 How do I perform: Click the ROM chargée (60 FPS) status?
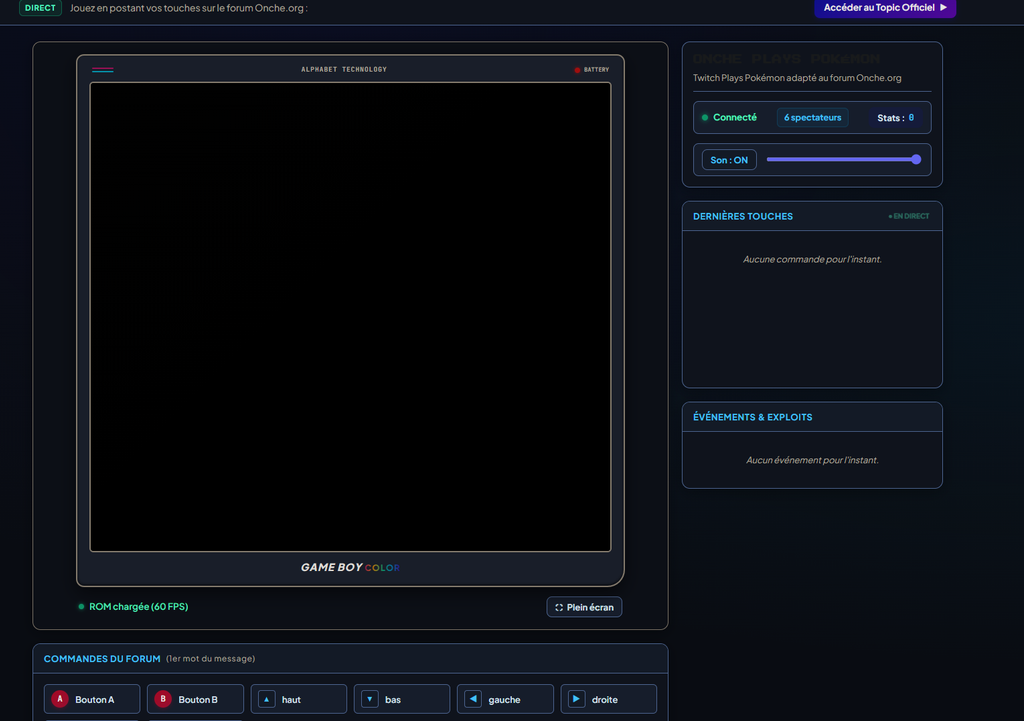138,607
